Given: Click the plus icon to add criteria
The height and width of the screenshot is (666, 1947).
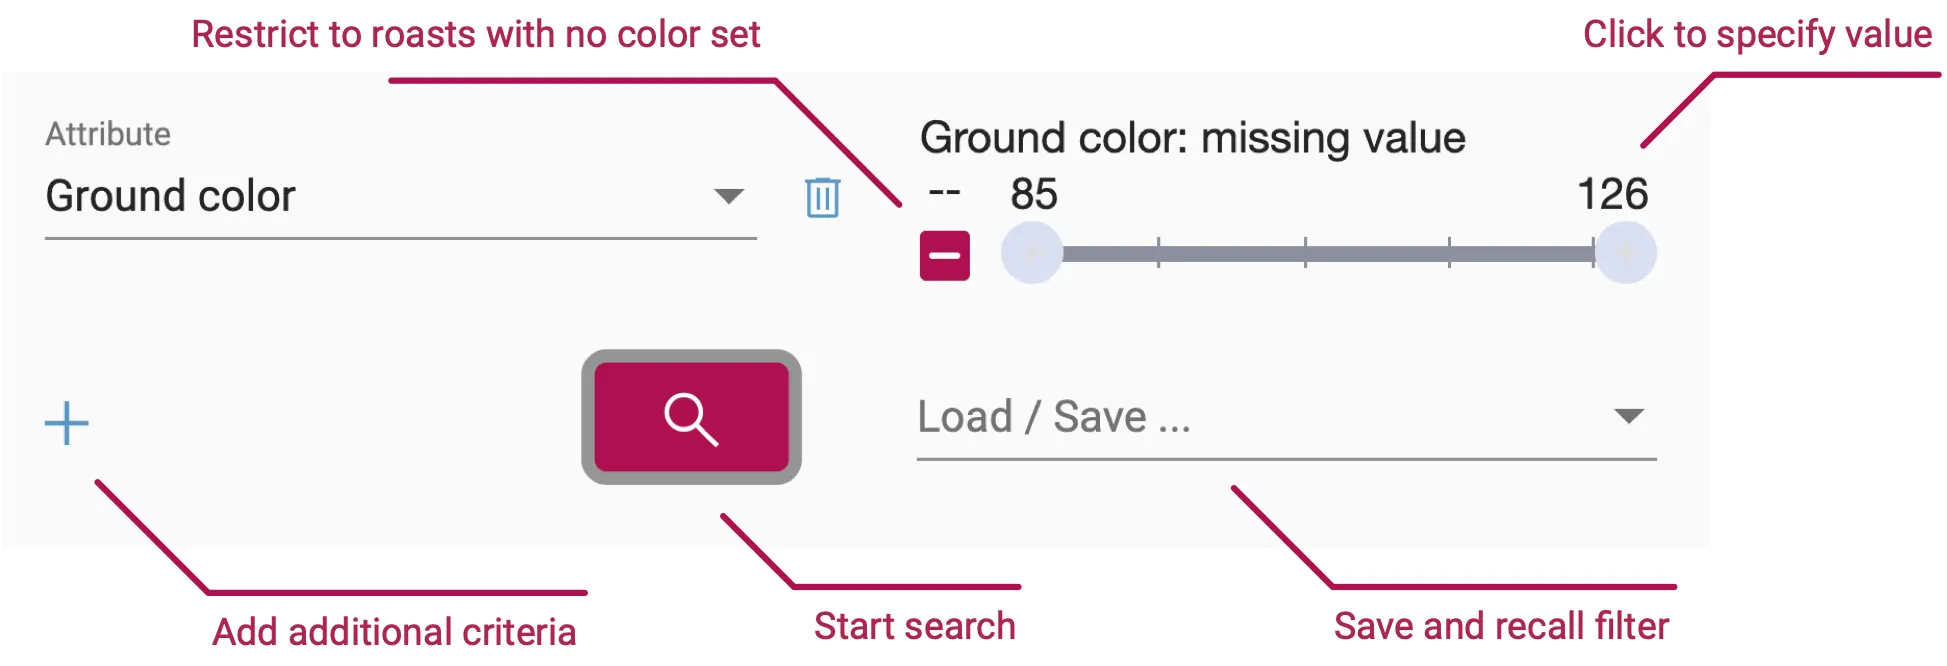Looking at the screenshot, I should click(67, 423).
